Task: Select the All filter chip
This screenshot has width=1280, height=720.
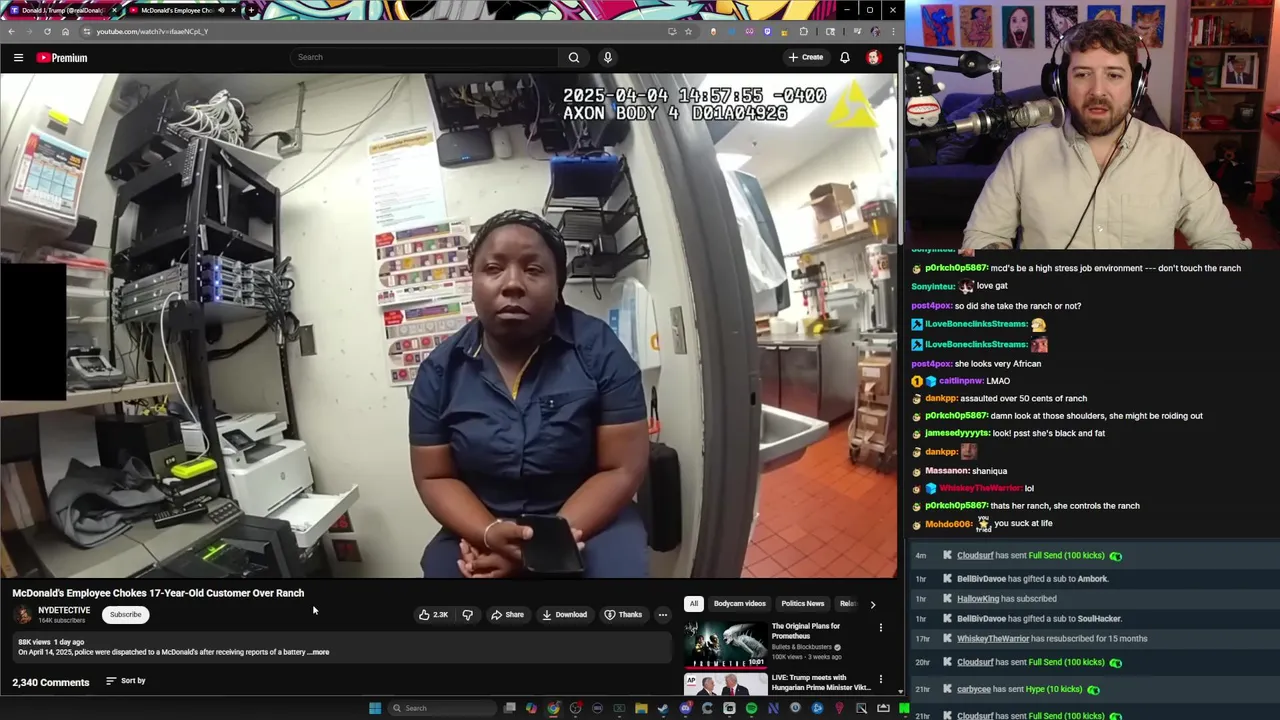Action: [x=693, y=604]
